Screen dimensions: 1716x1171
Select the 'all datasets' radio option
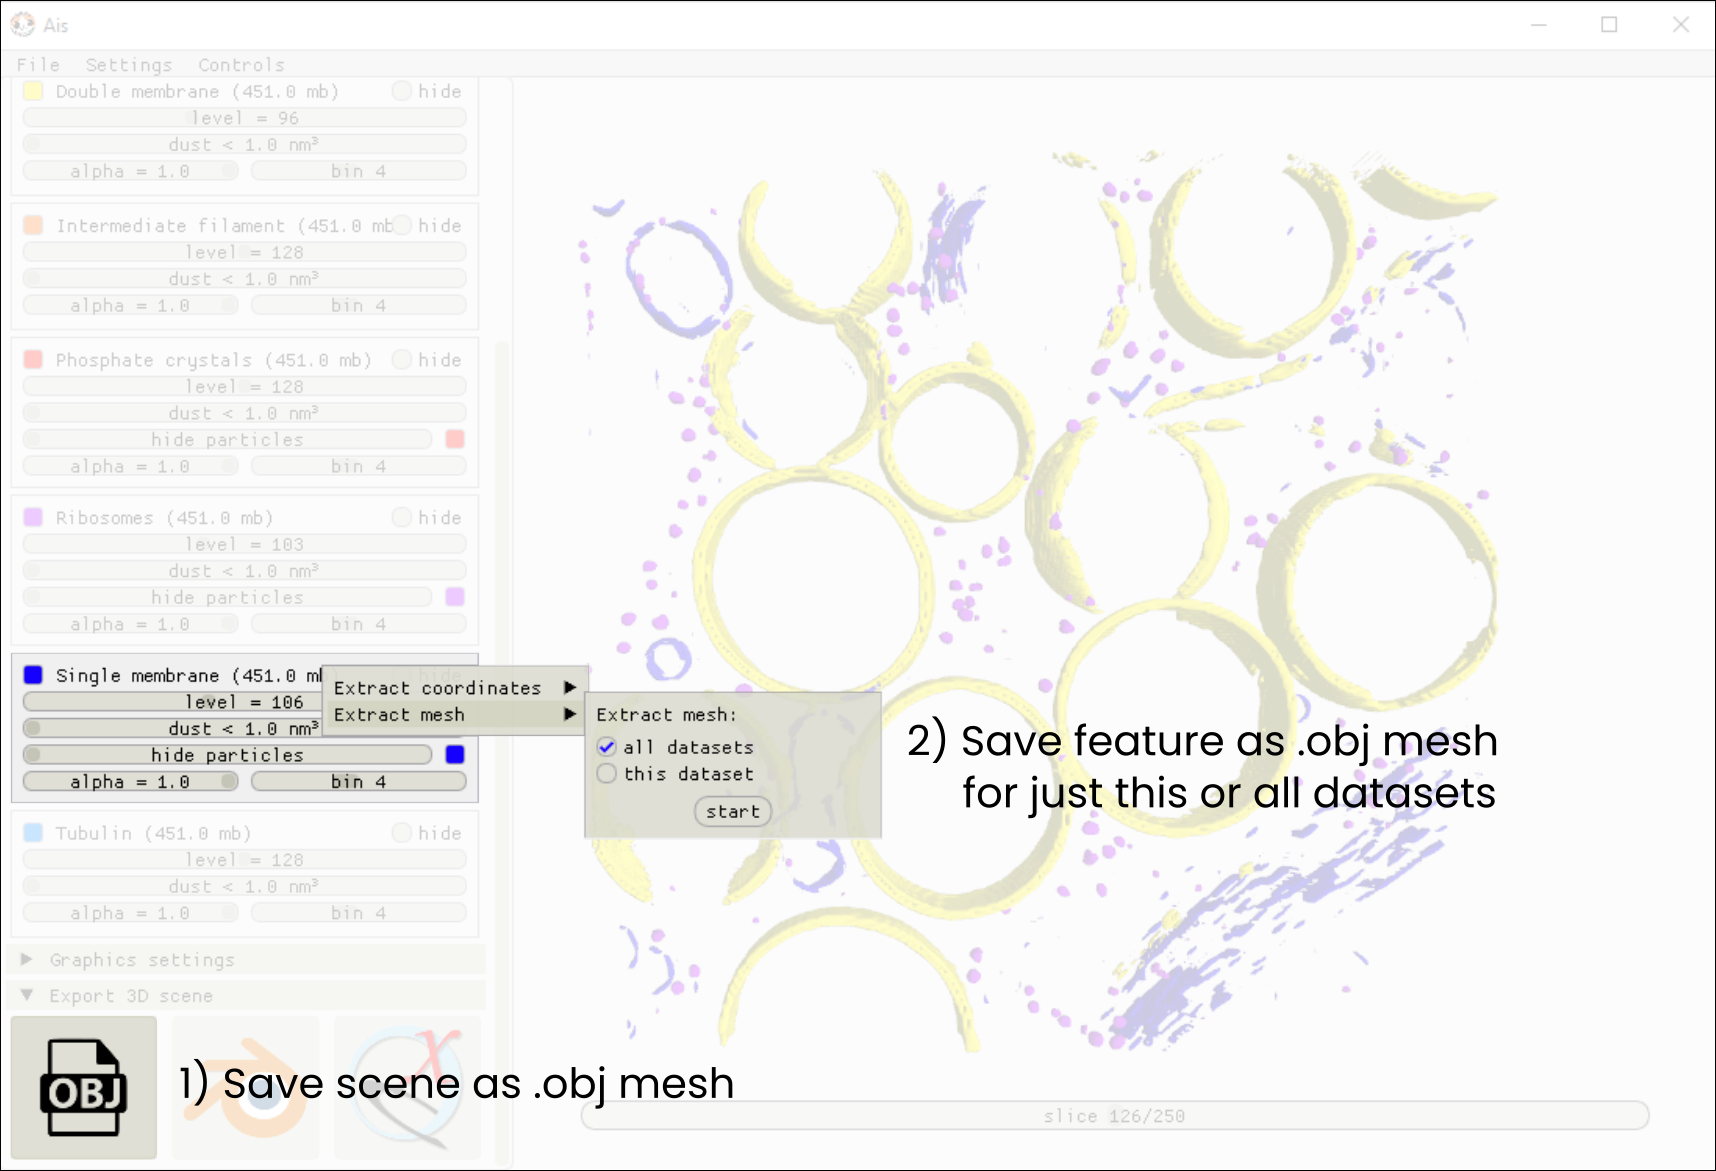click(x=607, y=747)
